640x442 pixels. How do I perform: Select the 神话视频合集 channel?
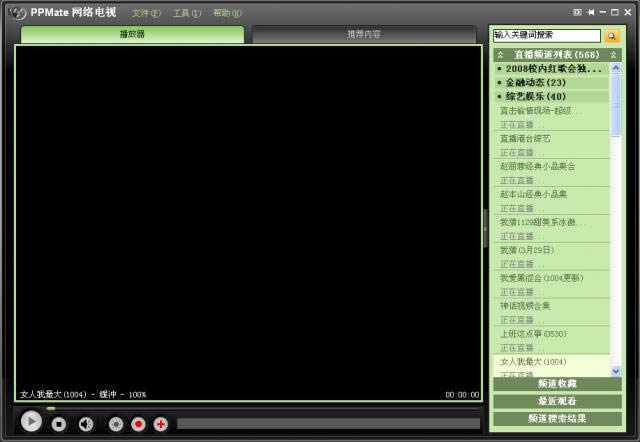[x=552, y=312]
